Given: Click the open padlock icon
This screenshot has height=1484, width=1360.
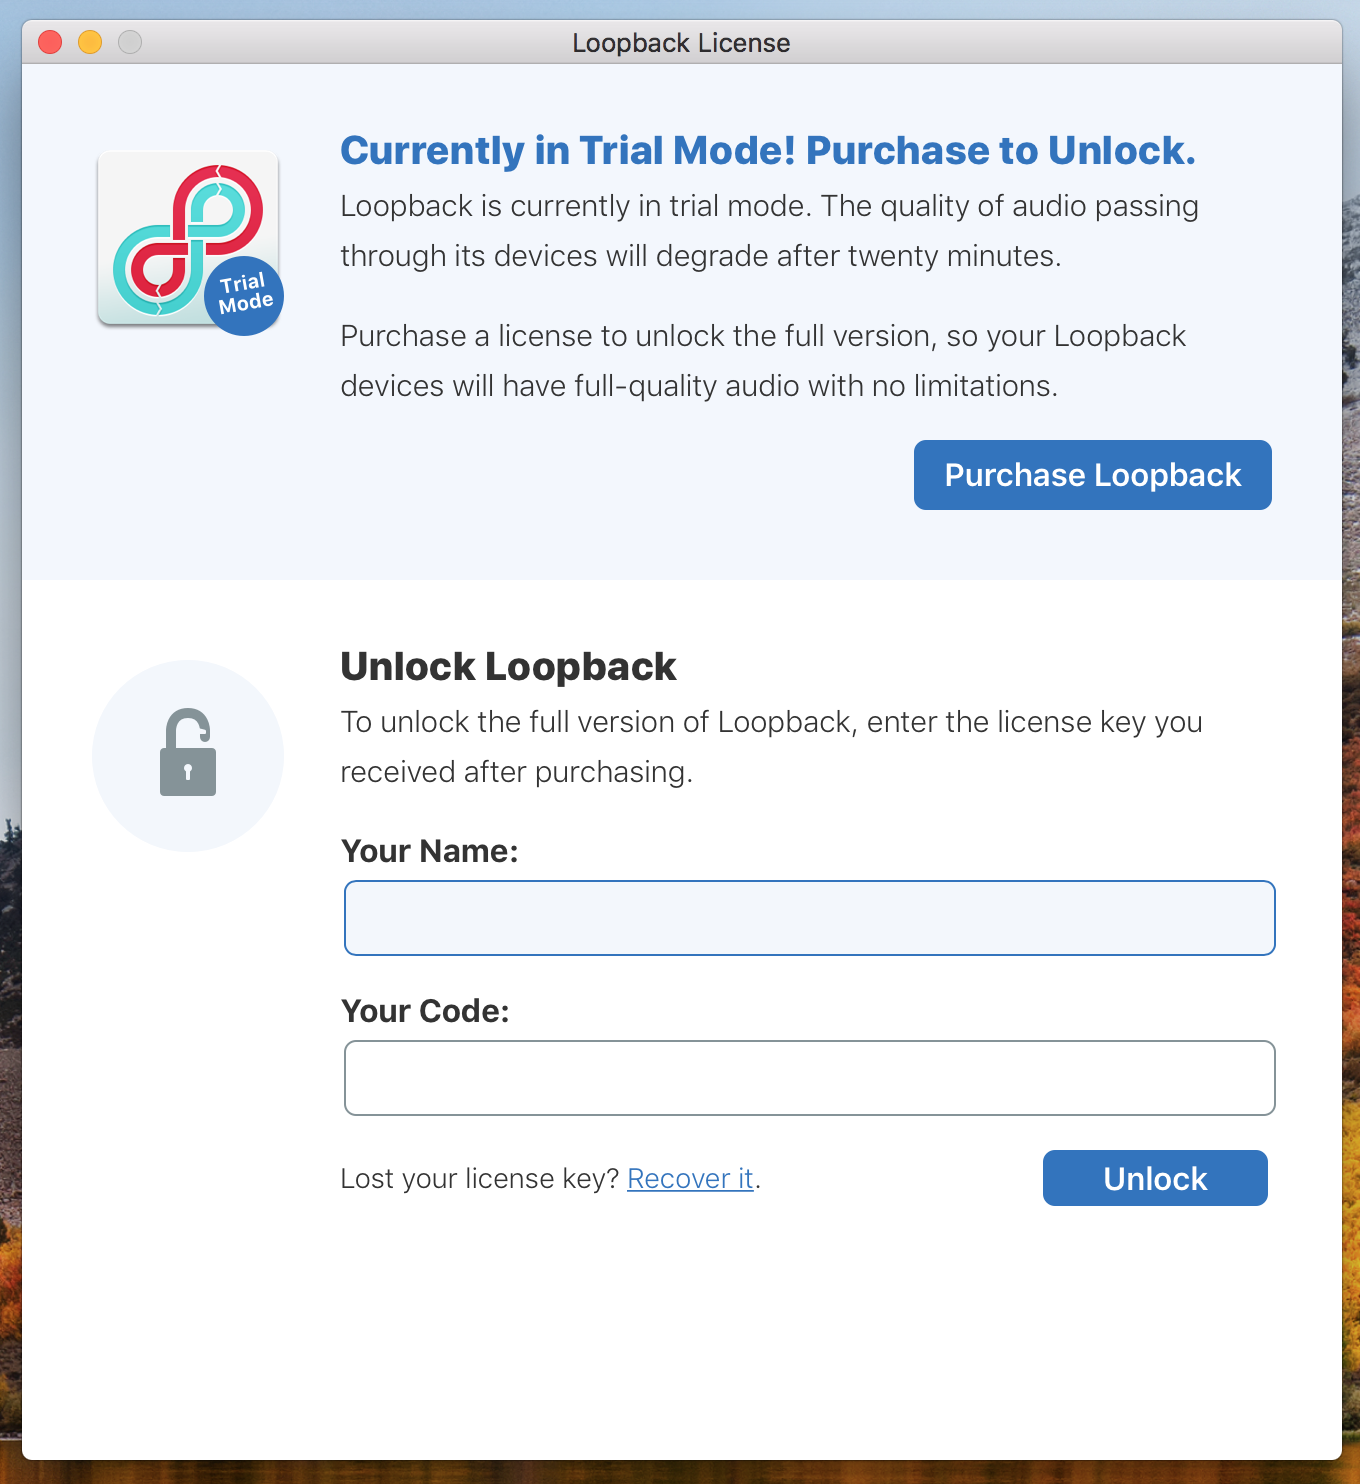Looking at the screenshot, I should [x=188, y=753].
